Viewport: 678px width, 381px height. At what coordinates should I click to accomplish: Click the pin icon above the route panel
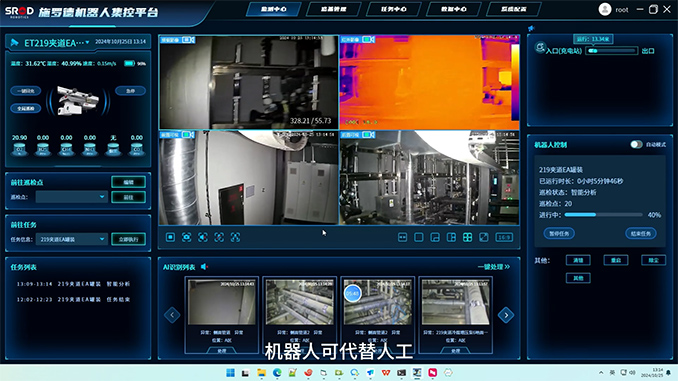point(531,28)
